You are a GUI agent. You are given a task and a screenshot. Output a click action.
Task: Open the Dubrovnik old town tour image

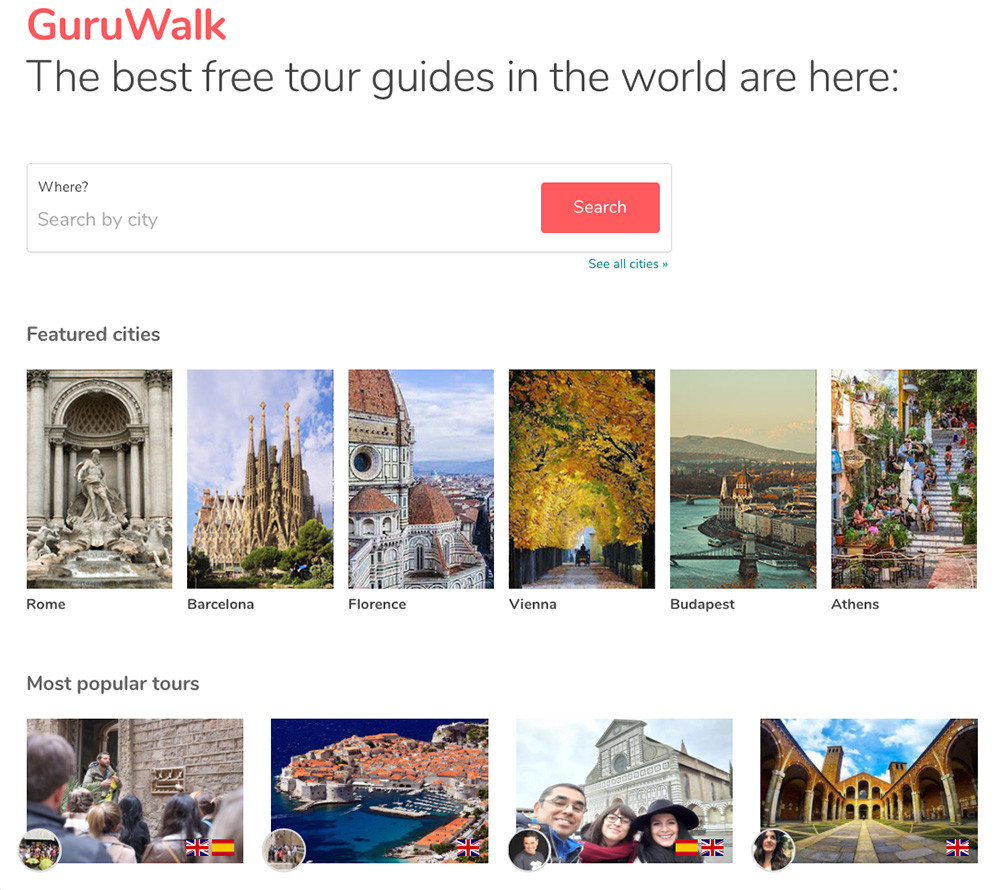tap(379, 791)
